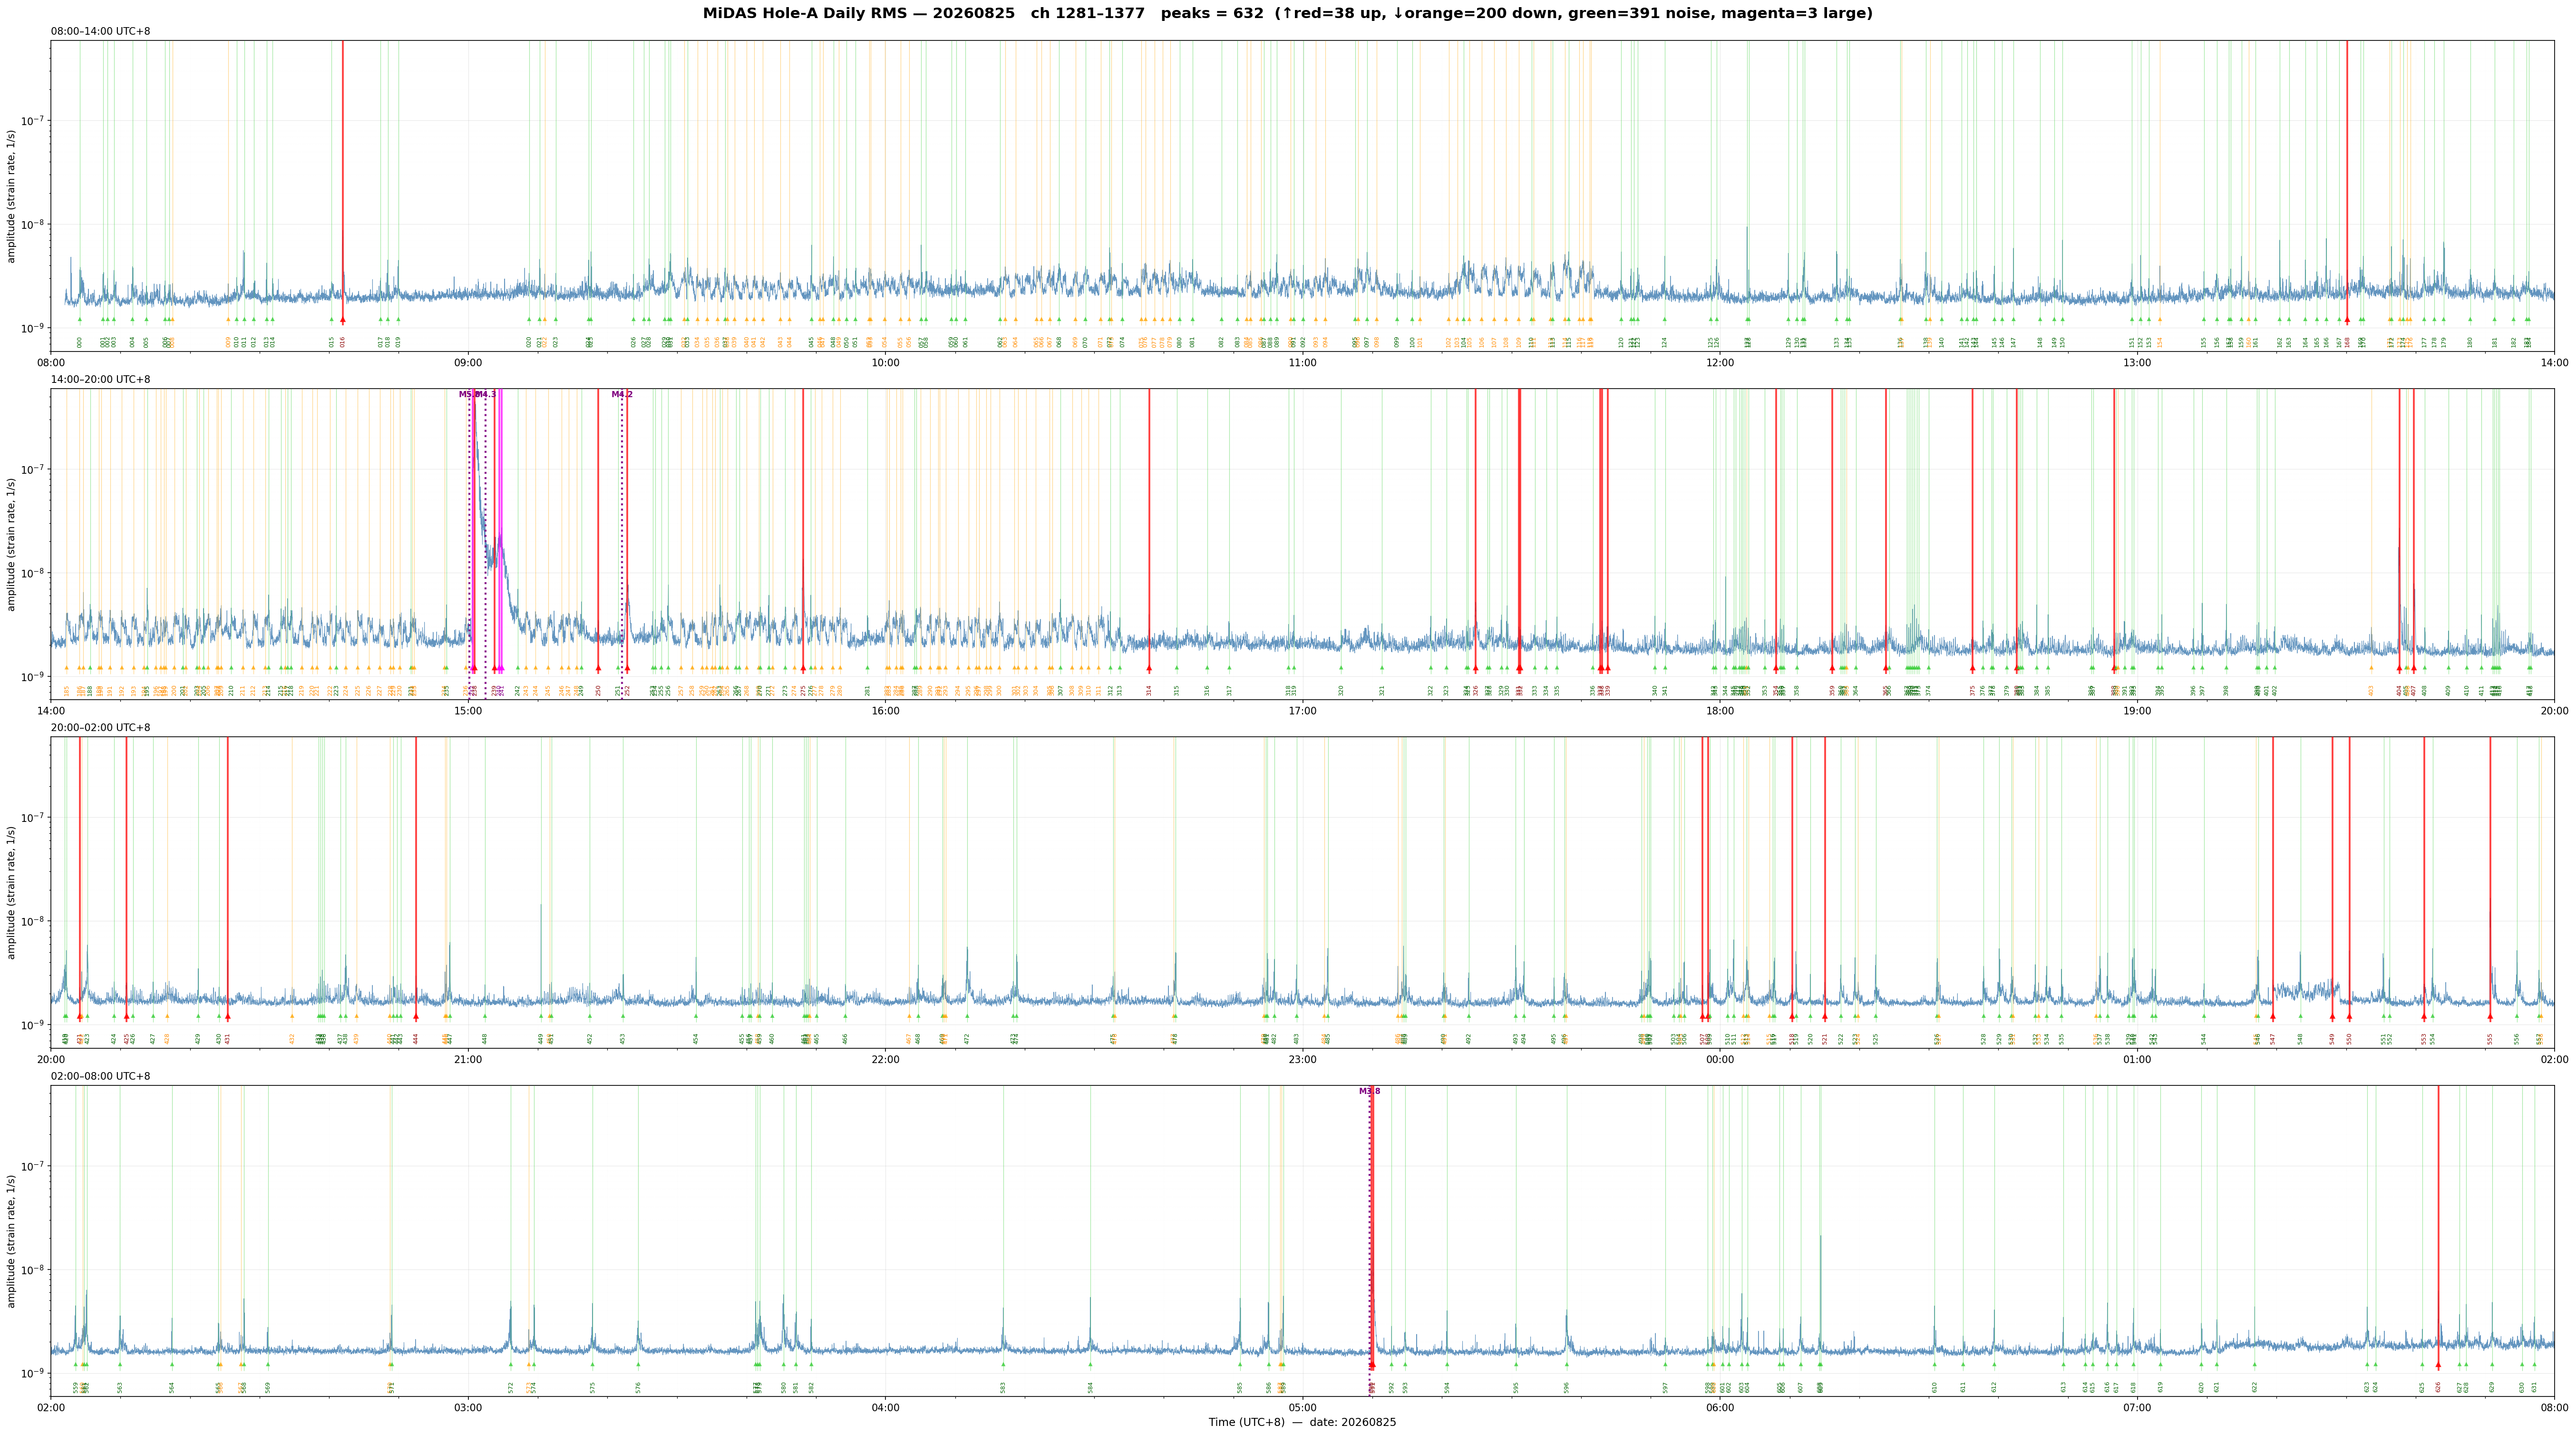Screen dimensions: 2576x1435
Task: Click the red peak number 016
Action: (x=343, y=342)
